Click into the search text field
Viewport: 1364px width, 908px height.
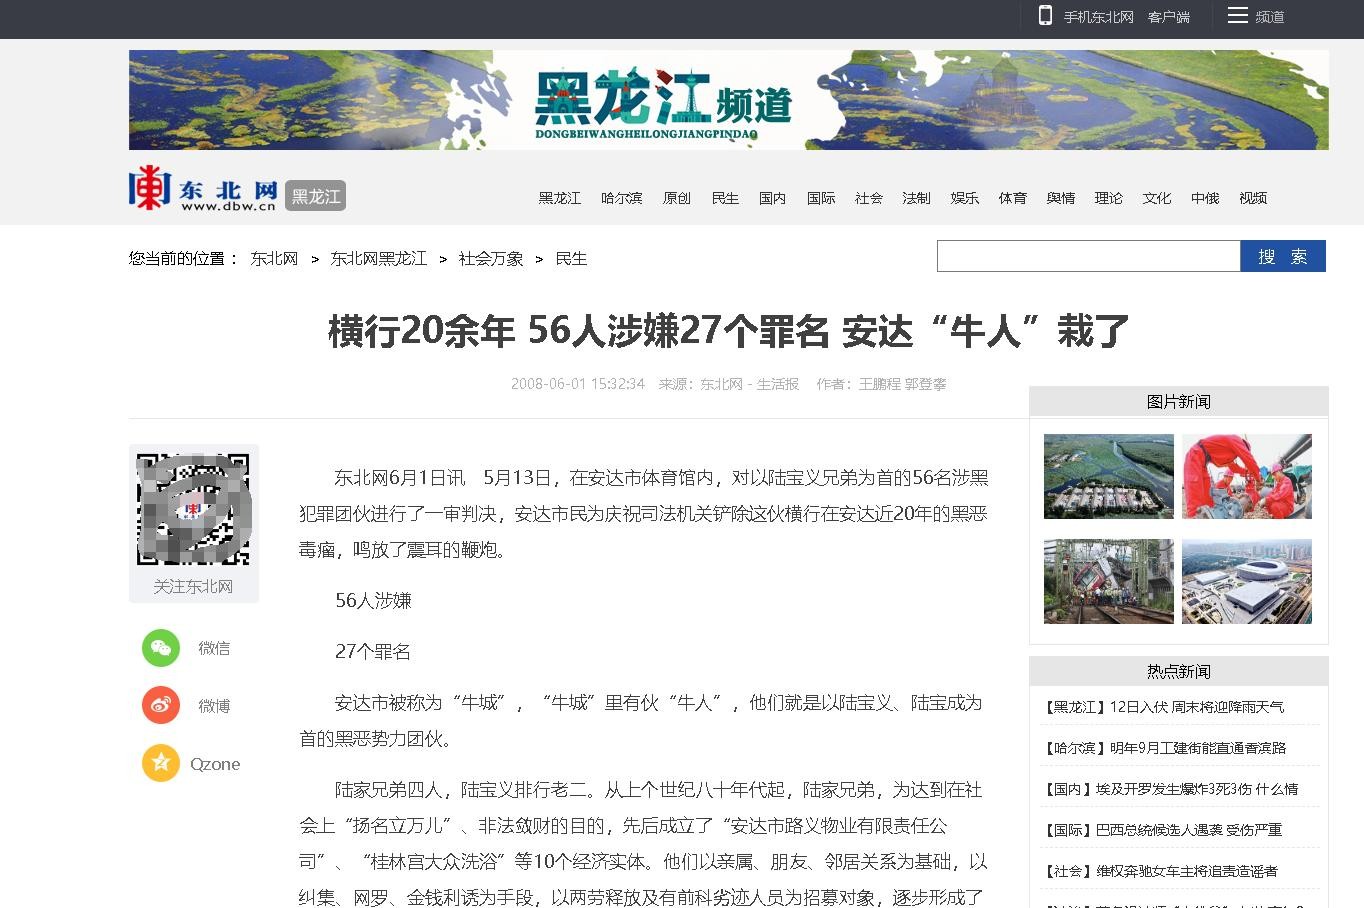[1088, 256]
